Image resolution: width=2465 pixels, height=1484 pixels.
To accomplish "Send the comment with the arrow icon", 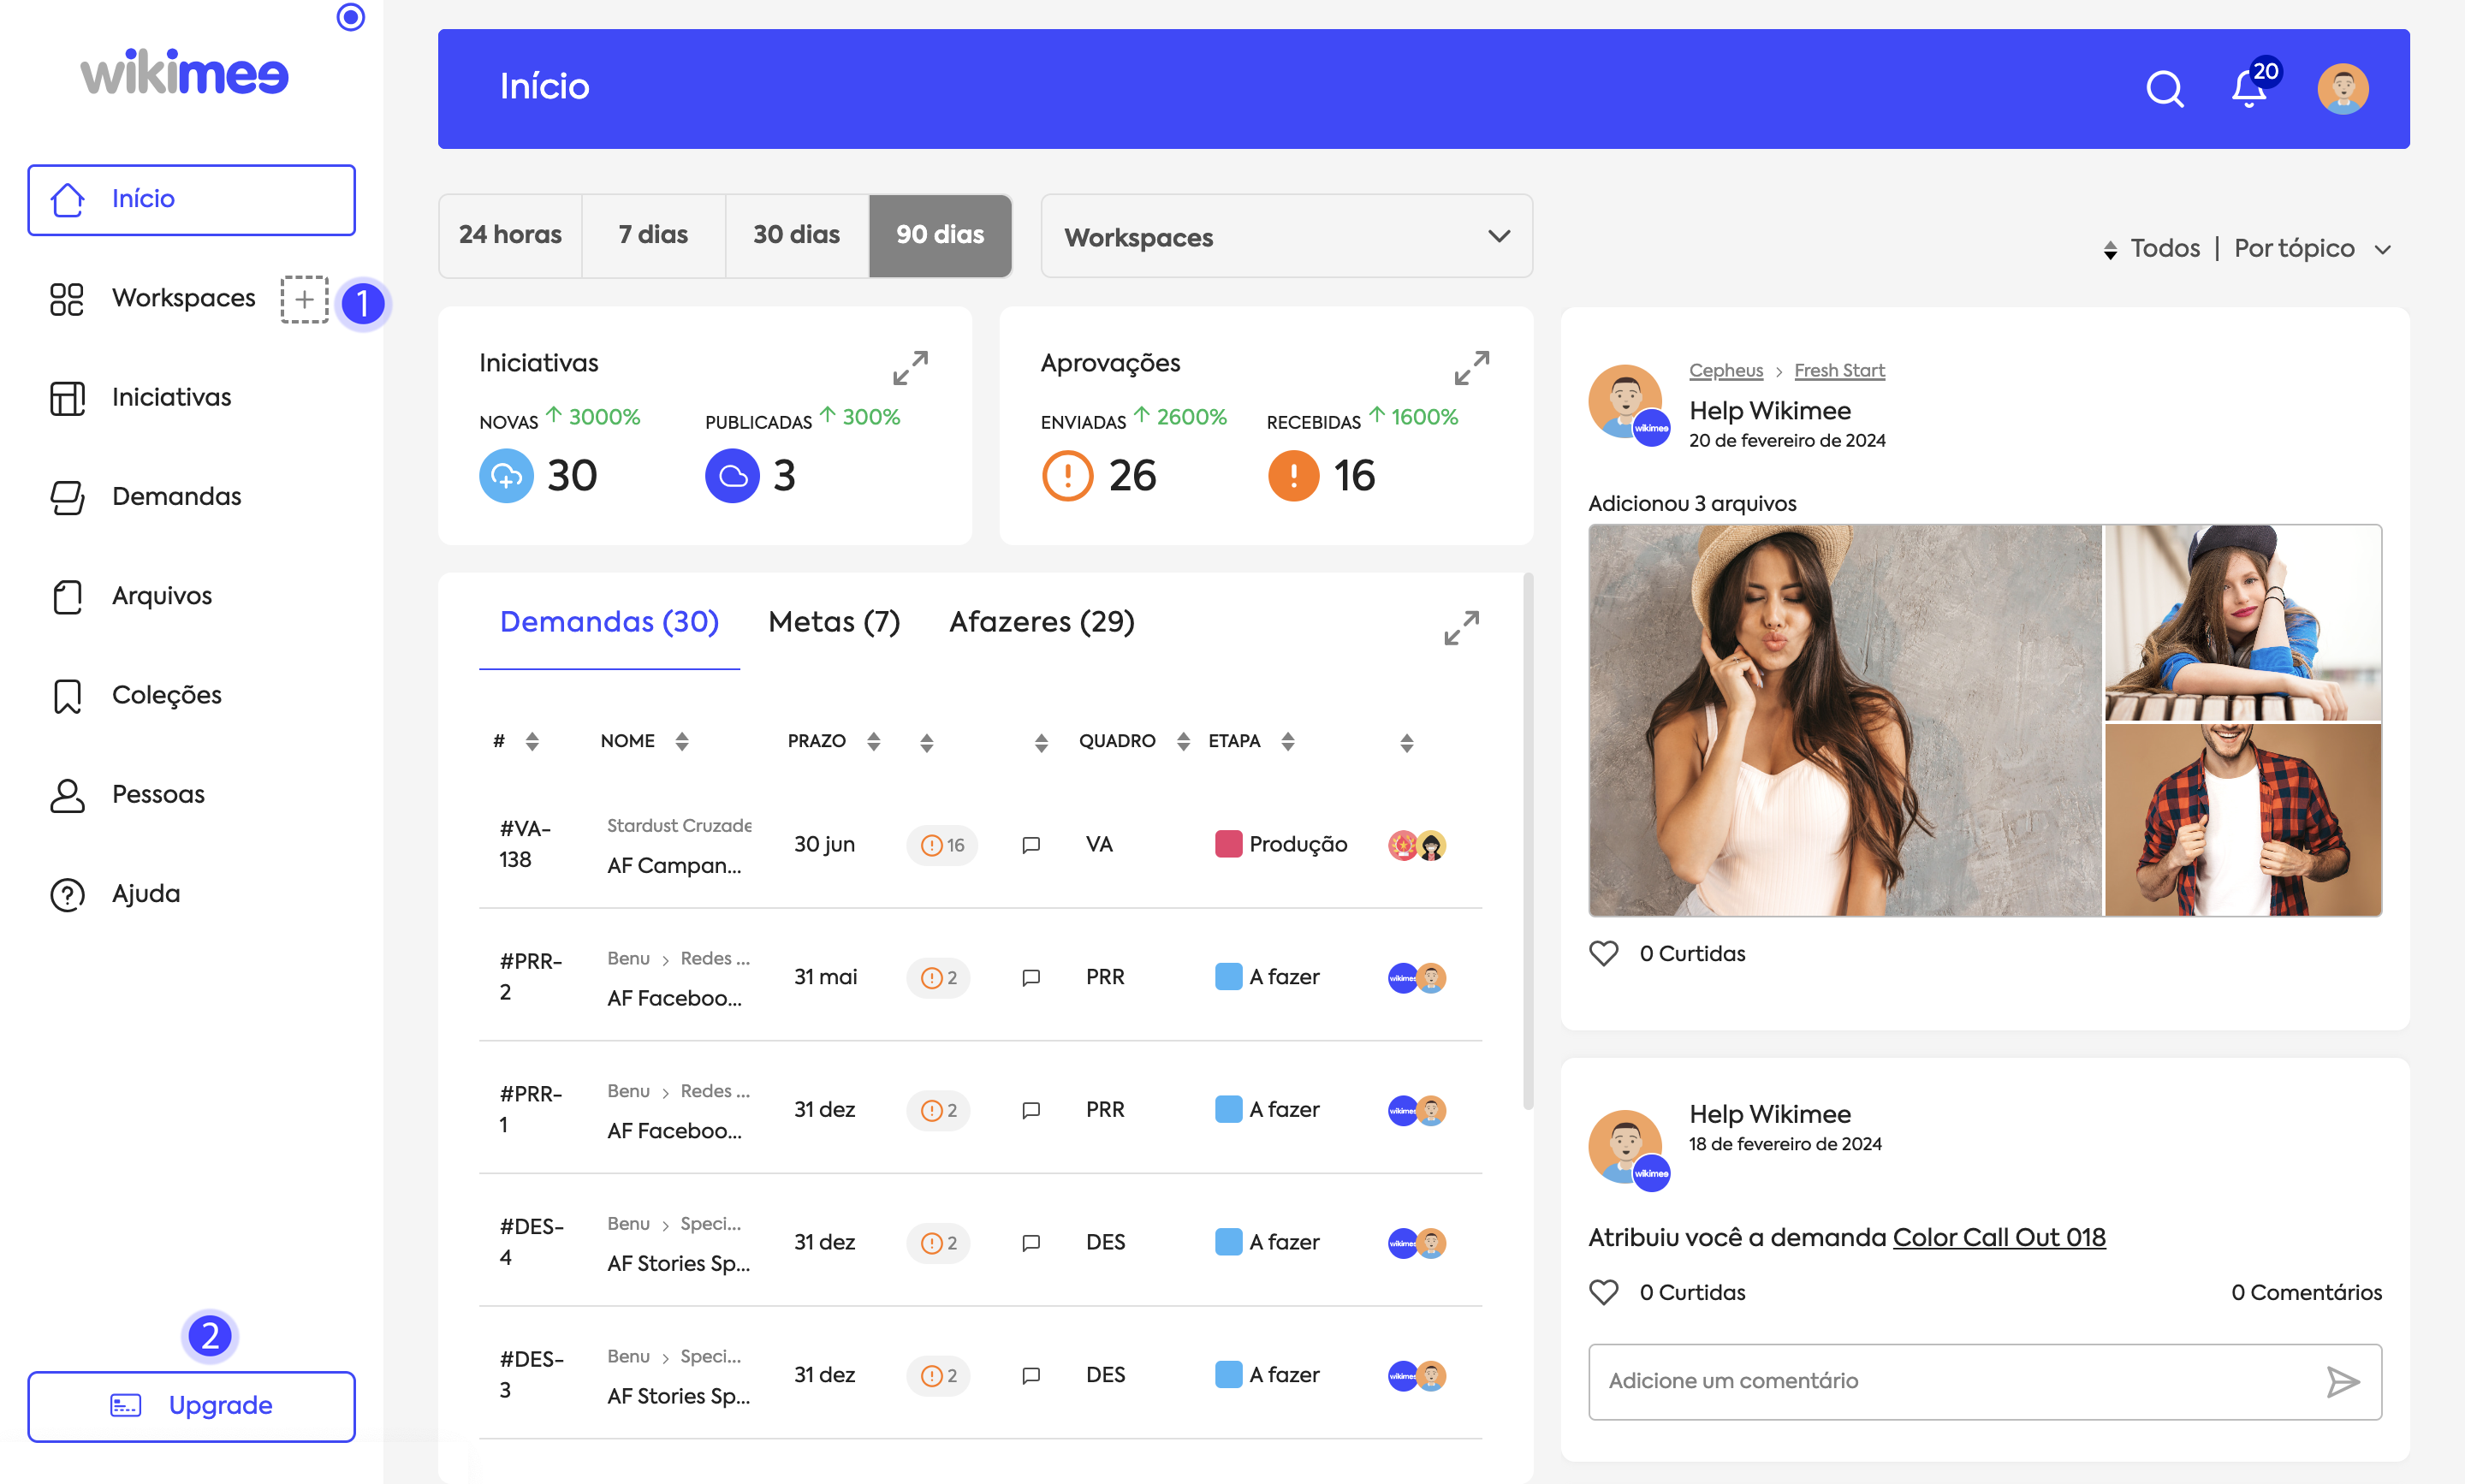I will [2341, 1381].
